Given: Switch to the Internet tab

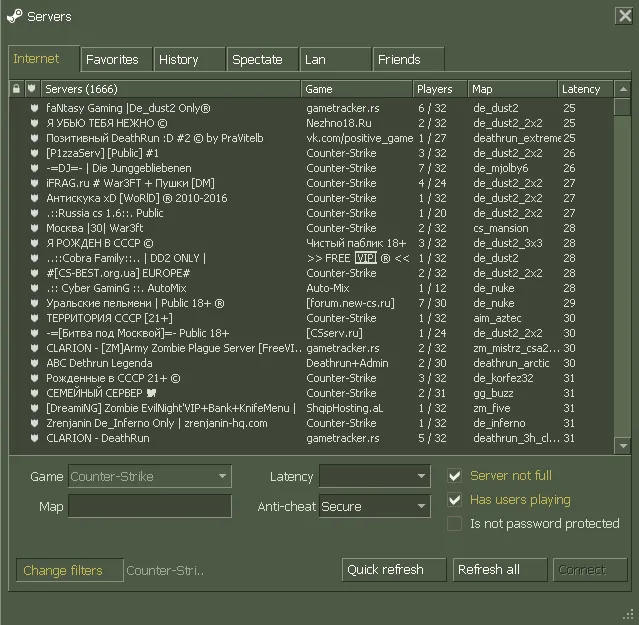Looking at the screenshot, I should point(44,59).
